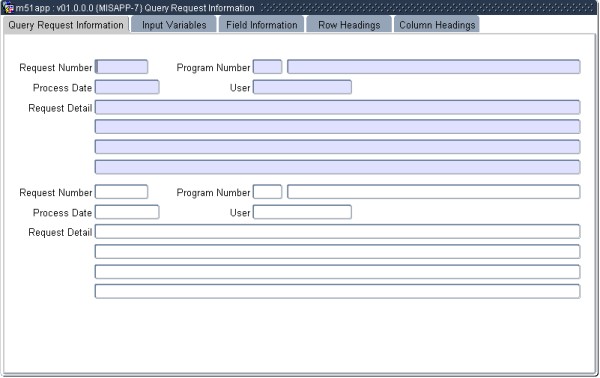This screenshot has width=600, height=378.
Task: Click third line of the second record's Request Detail
Action: pyautogui.click(x=338, y=272)
